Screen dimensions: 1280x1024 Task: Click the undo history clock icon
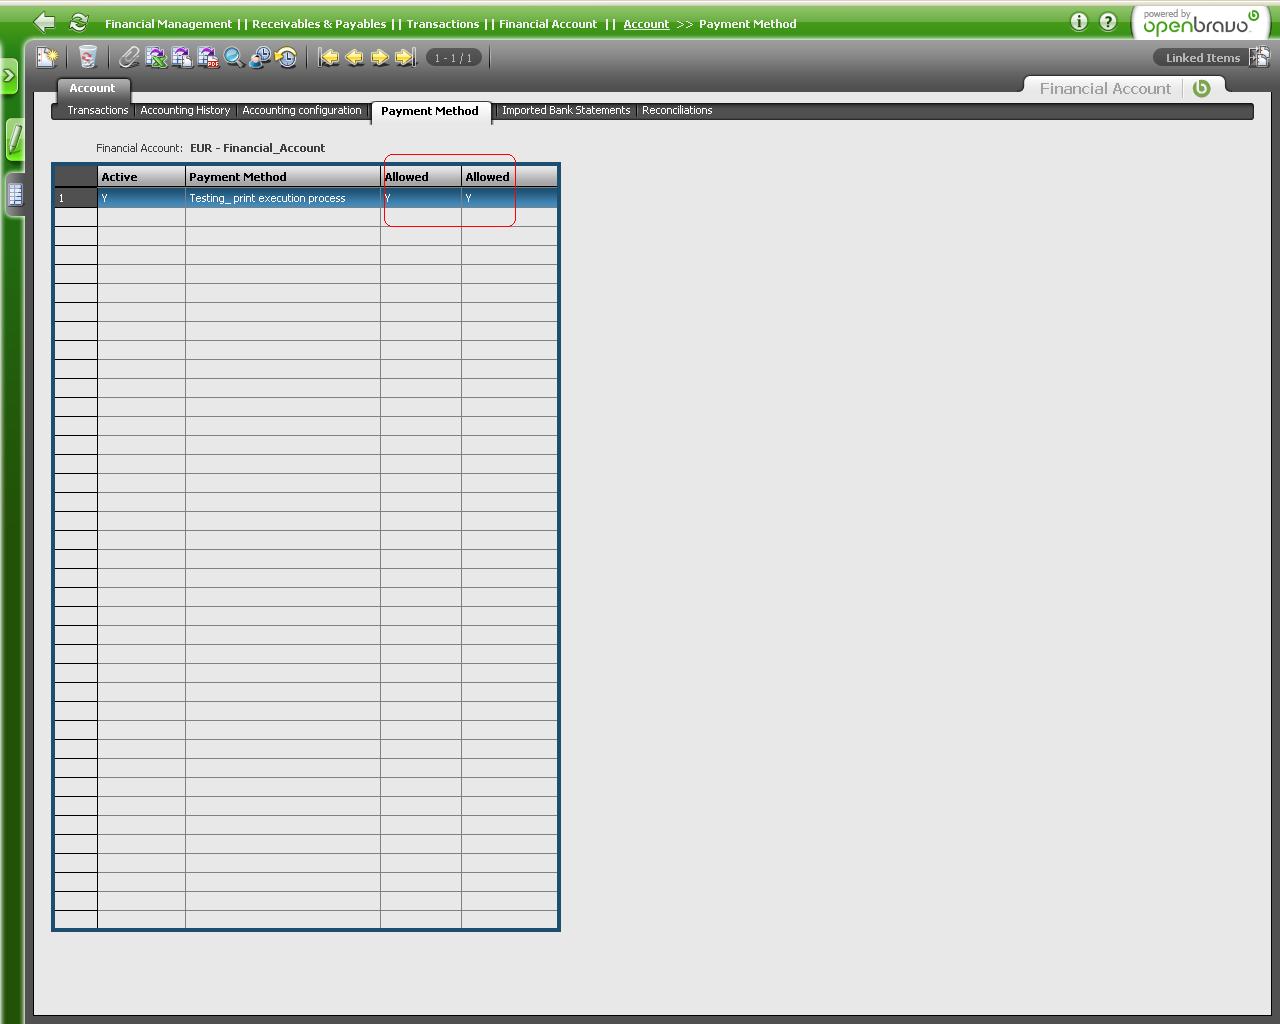[x=286, y=58]
